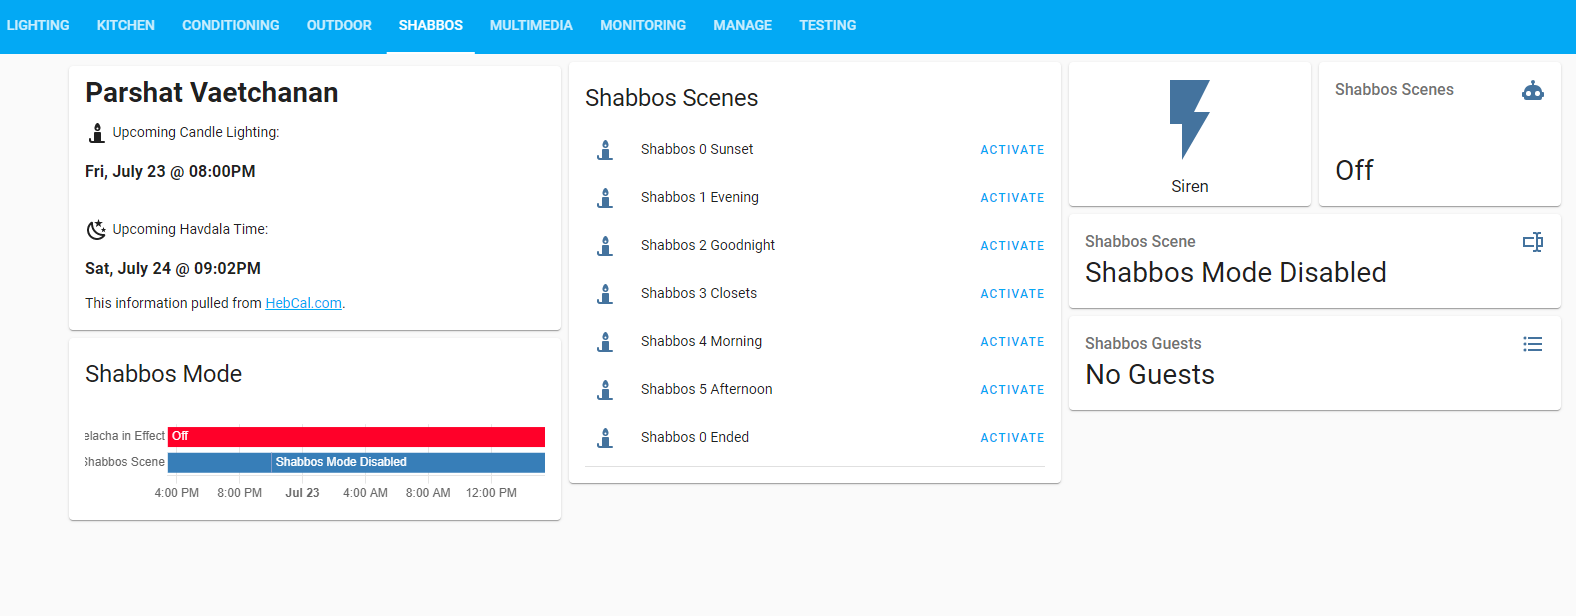Click candle icon next to Shabbos 0 Sunset
This screenshot has width=1576, height=616.
(x=605, y=150)
